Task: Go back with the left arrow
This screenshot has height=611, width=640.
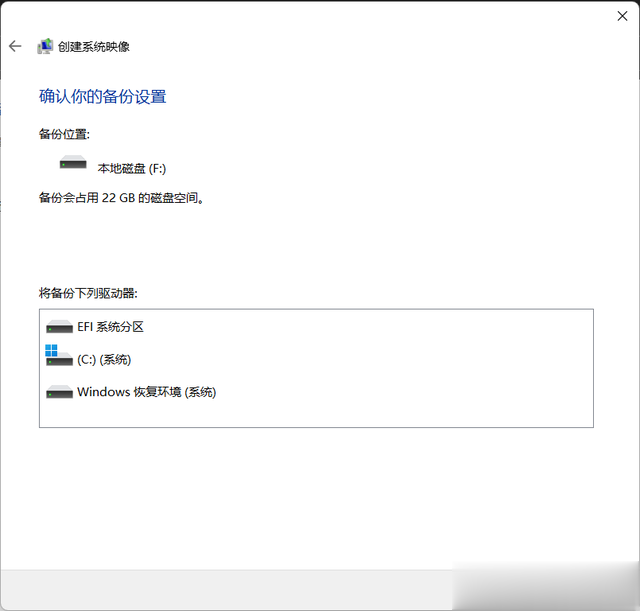Action: pos(15,46)
